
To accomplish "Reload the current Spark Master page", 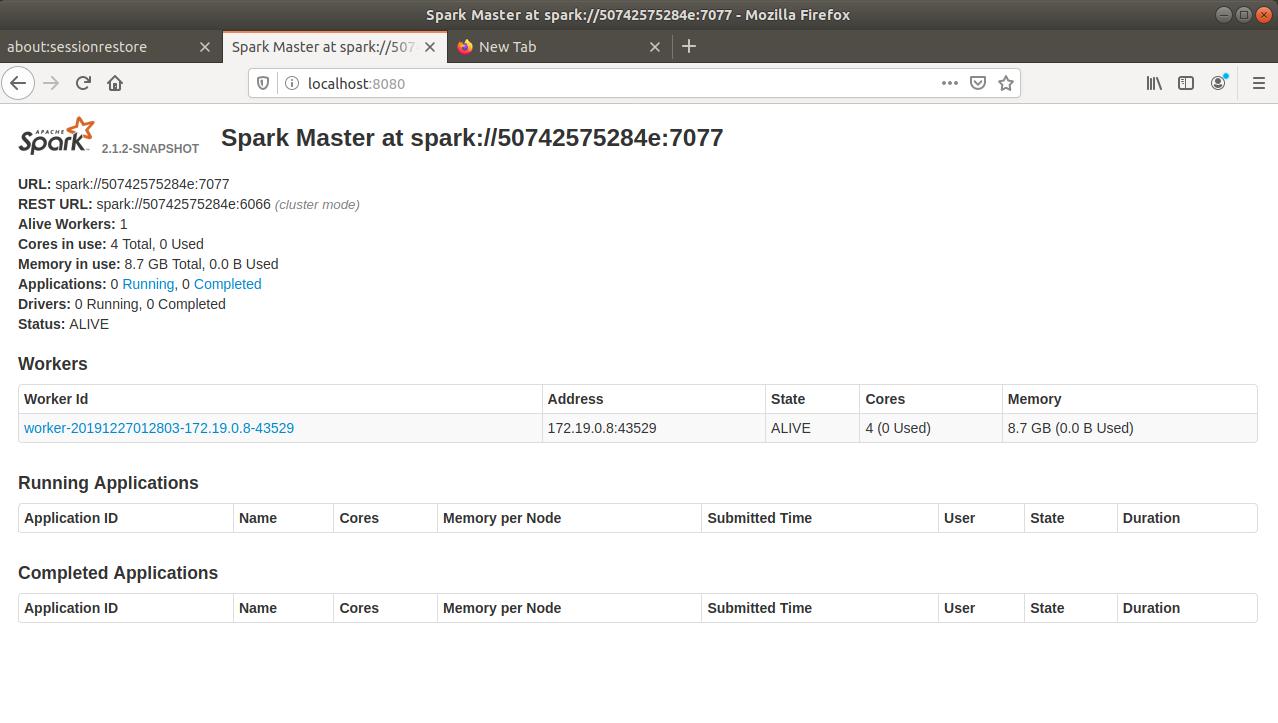I will pos(83,83).
